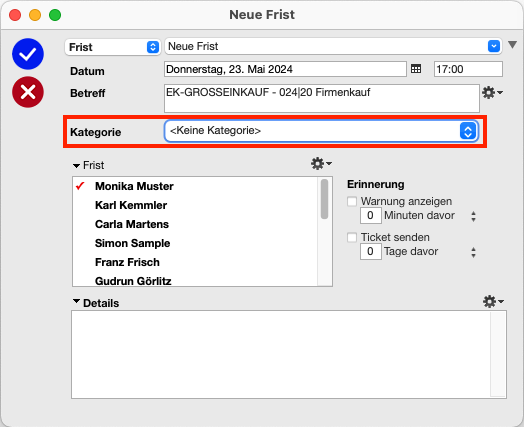Collapse the Details section
Screen dimensions: 524x427
point(77,301)
